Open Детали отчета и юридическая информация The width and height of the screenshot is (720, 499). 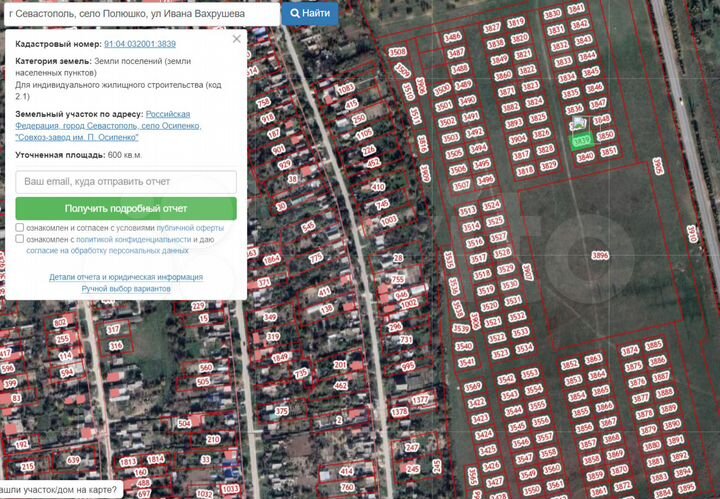pyautogui.click(x=126, y=277)
